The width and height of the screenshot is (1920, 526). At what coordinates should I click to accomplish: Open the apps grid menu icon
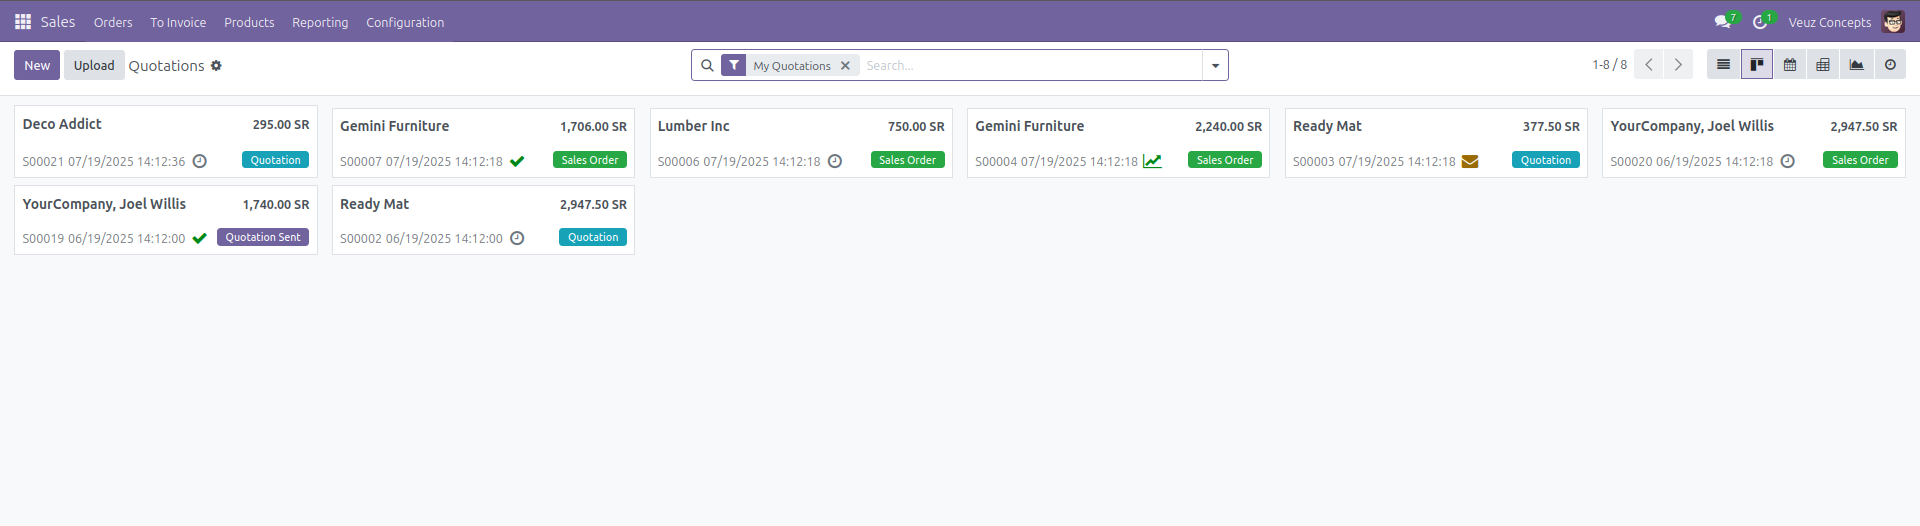point(22,22)
